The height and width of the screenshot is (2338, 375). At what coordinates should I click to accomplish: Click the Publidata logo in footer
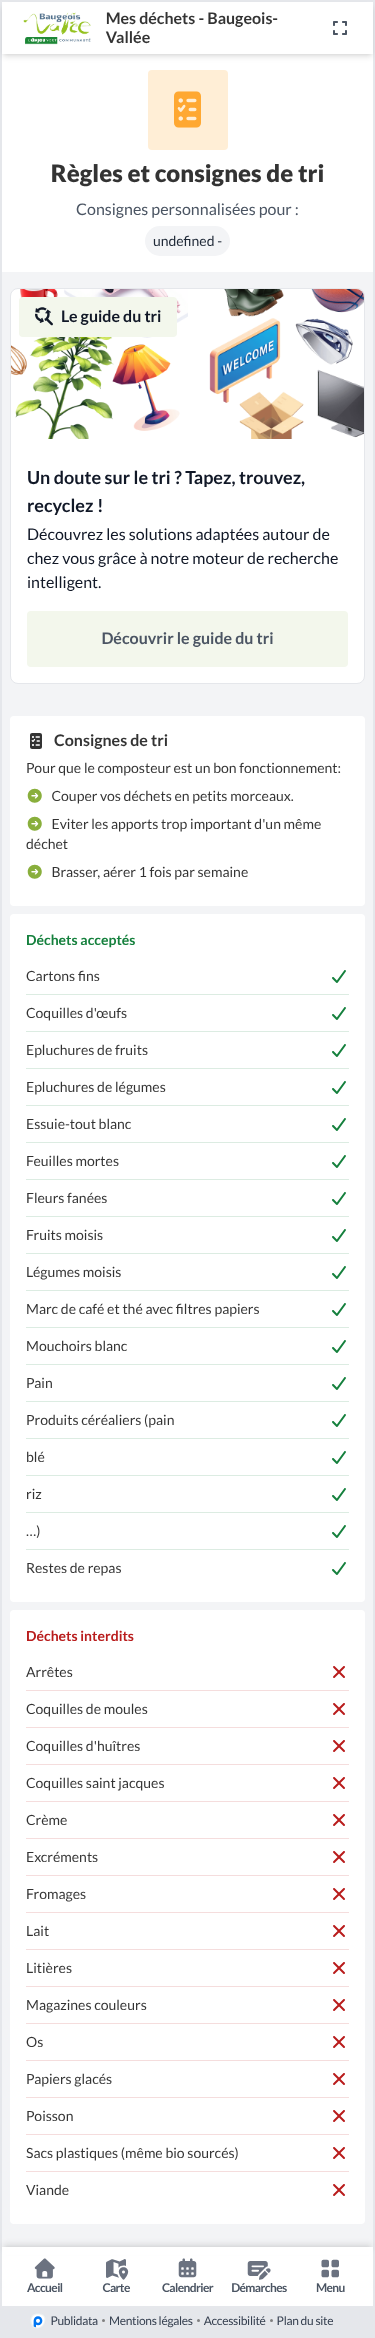tap(38, 2321)
